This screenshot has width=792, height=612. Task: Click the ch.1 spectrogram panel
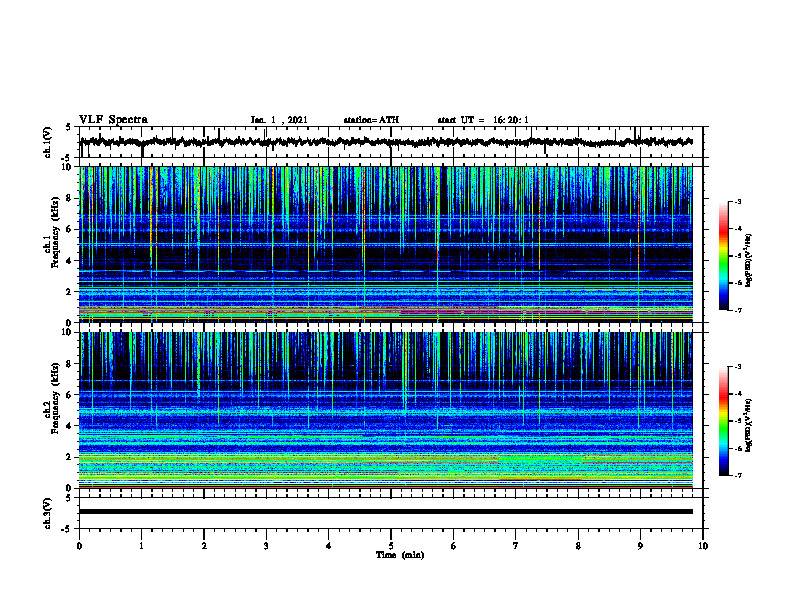(386, 244)
